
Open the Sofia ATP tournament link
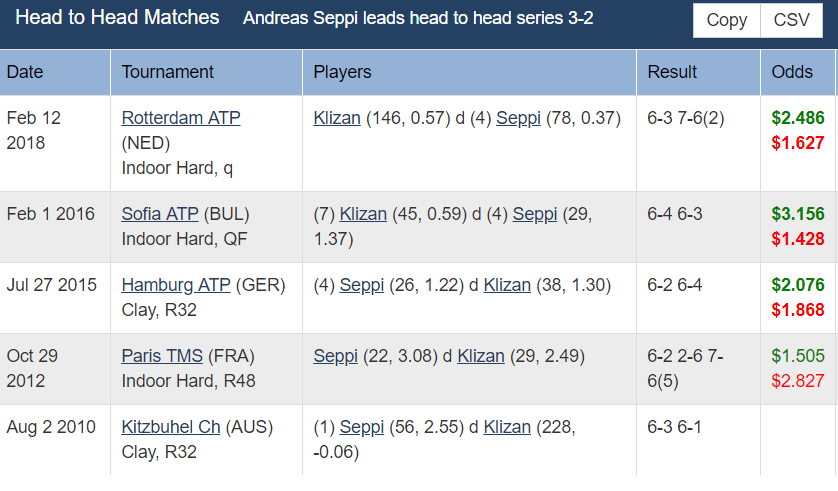[160, 214]
